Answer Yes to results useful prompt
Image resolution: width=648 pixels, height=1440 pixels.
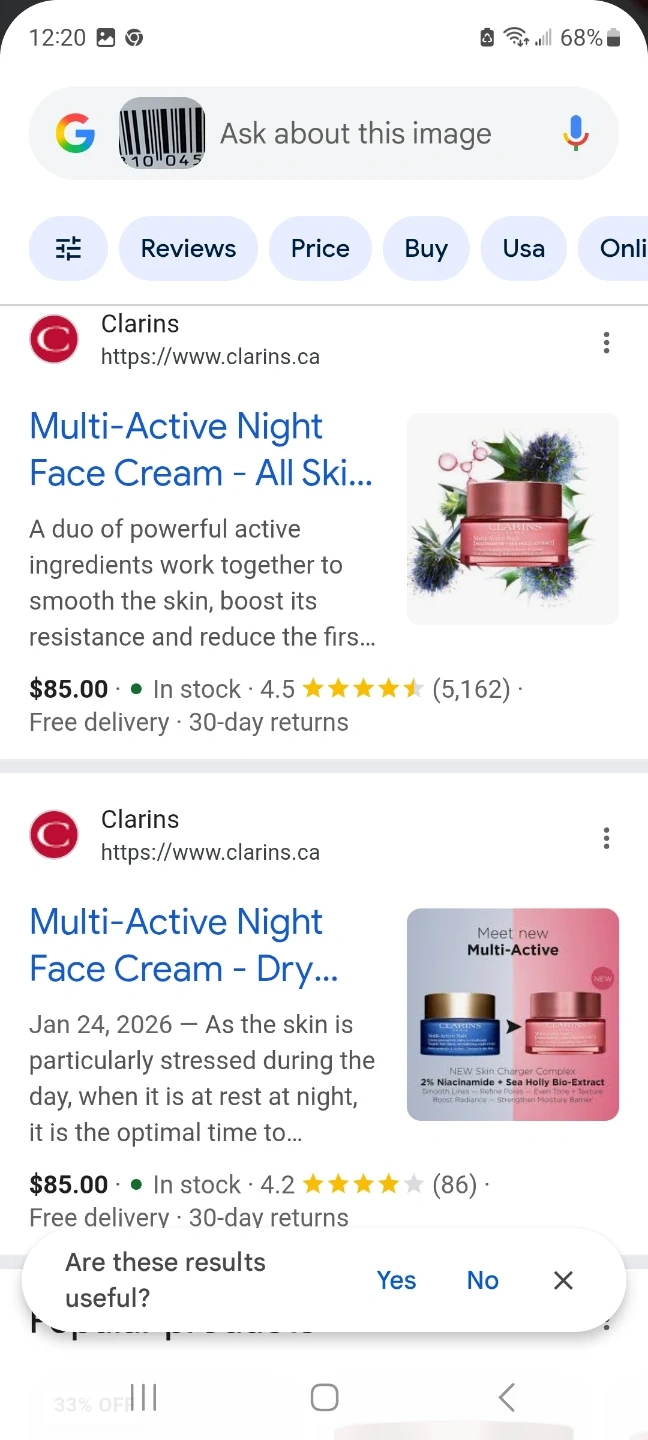[x=396, y=1280]
